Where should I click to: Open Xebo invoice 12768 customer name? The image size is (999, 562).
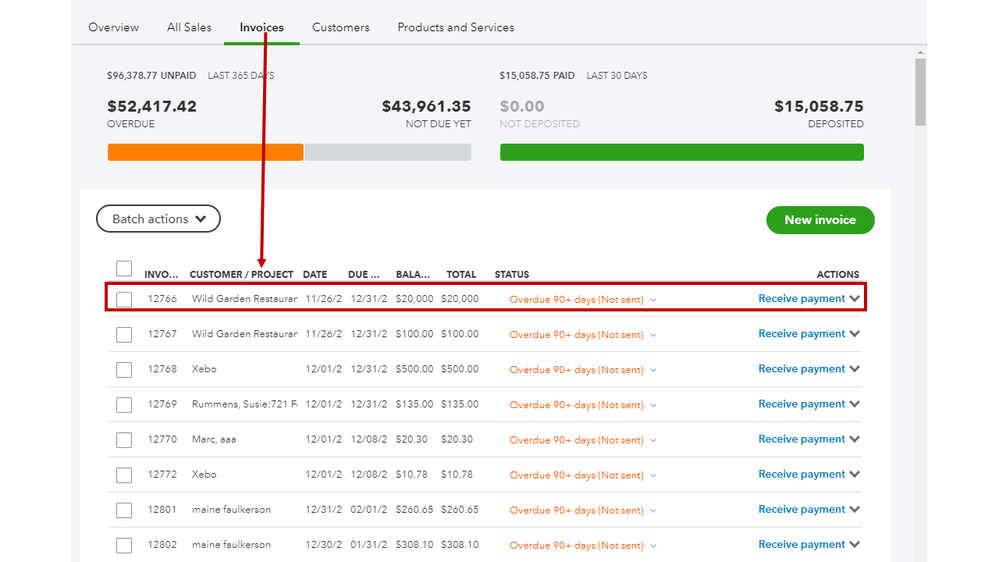(204, 369)
